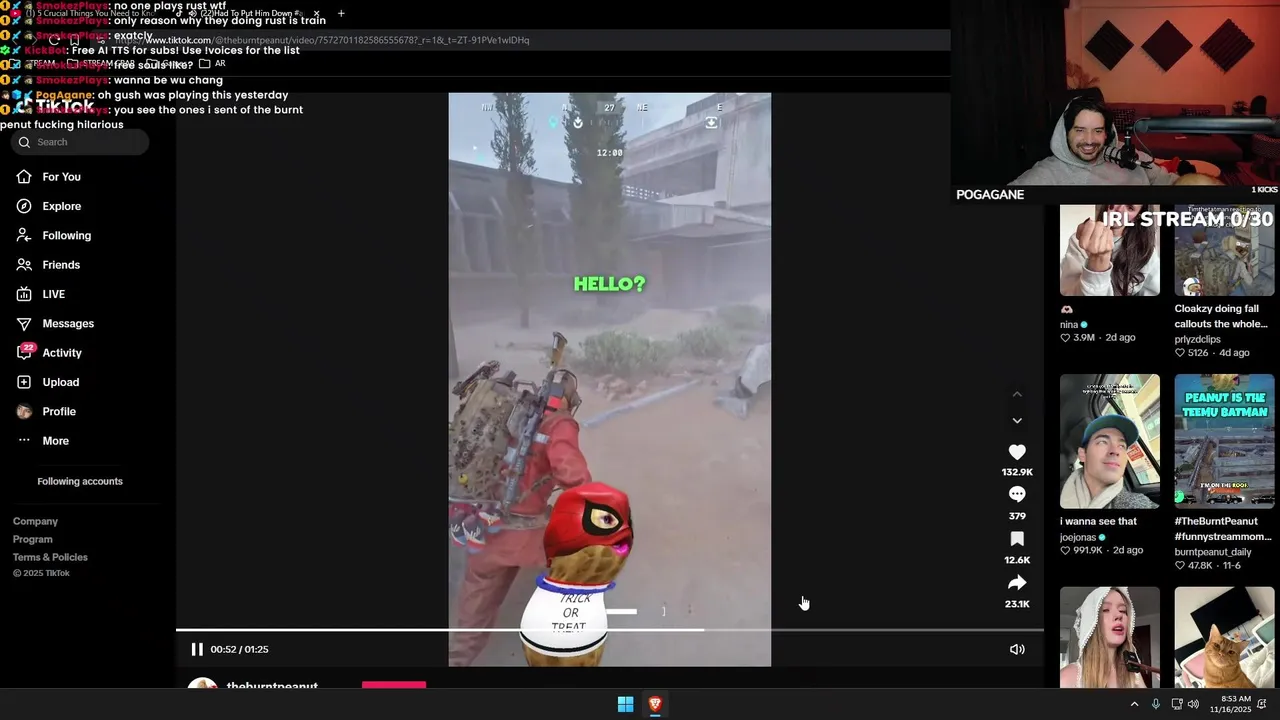The height and width of the screenshot is (720, 1280).
Task: Click theburntpeanut avatar below video
Action: 203,685
